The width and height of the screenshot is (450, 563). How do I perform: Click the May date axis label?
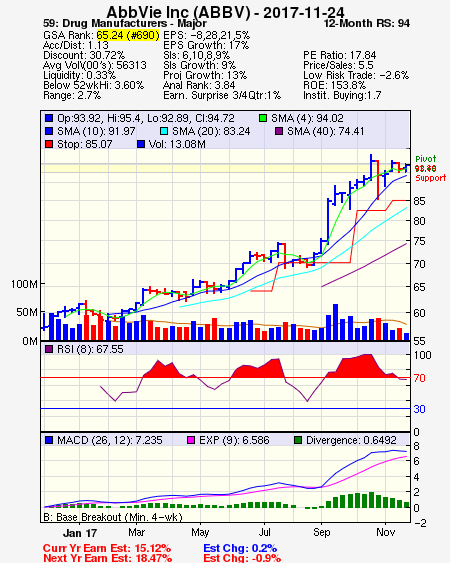[x=200, y=532]
